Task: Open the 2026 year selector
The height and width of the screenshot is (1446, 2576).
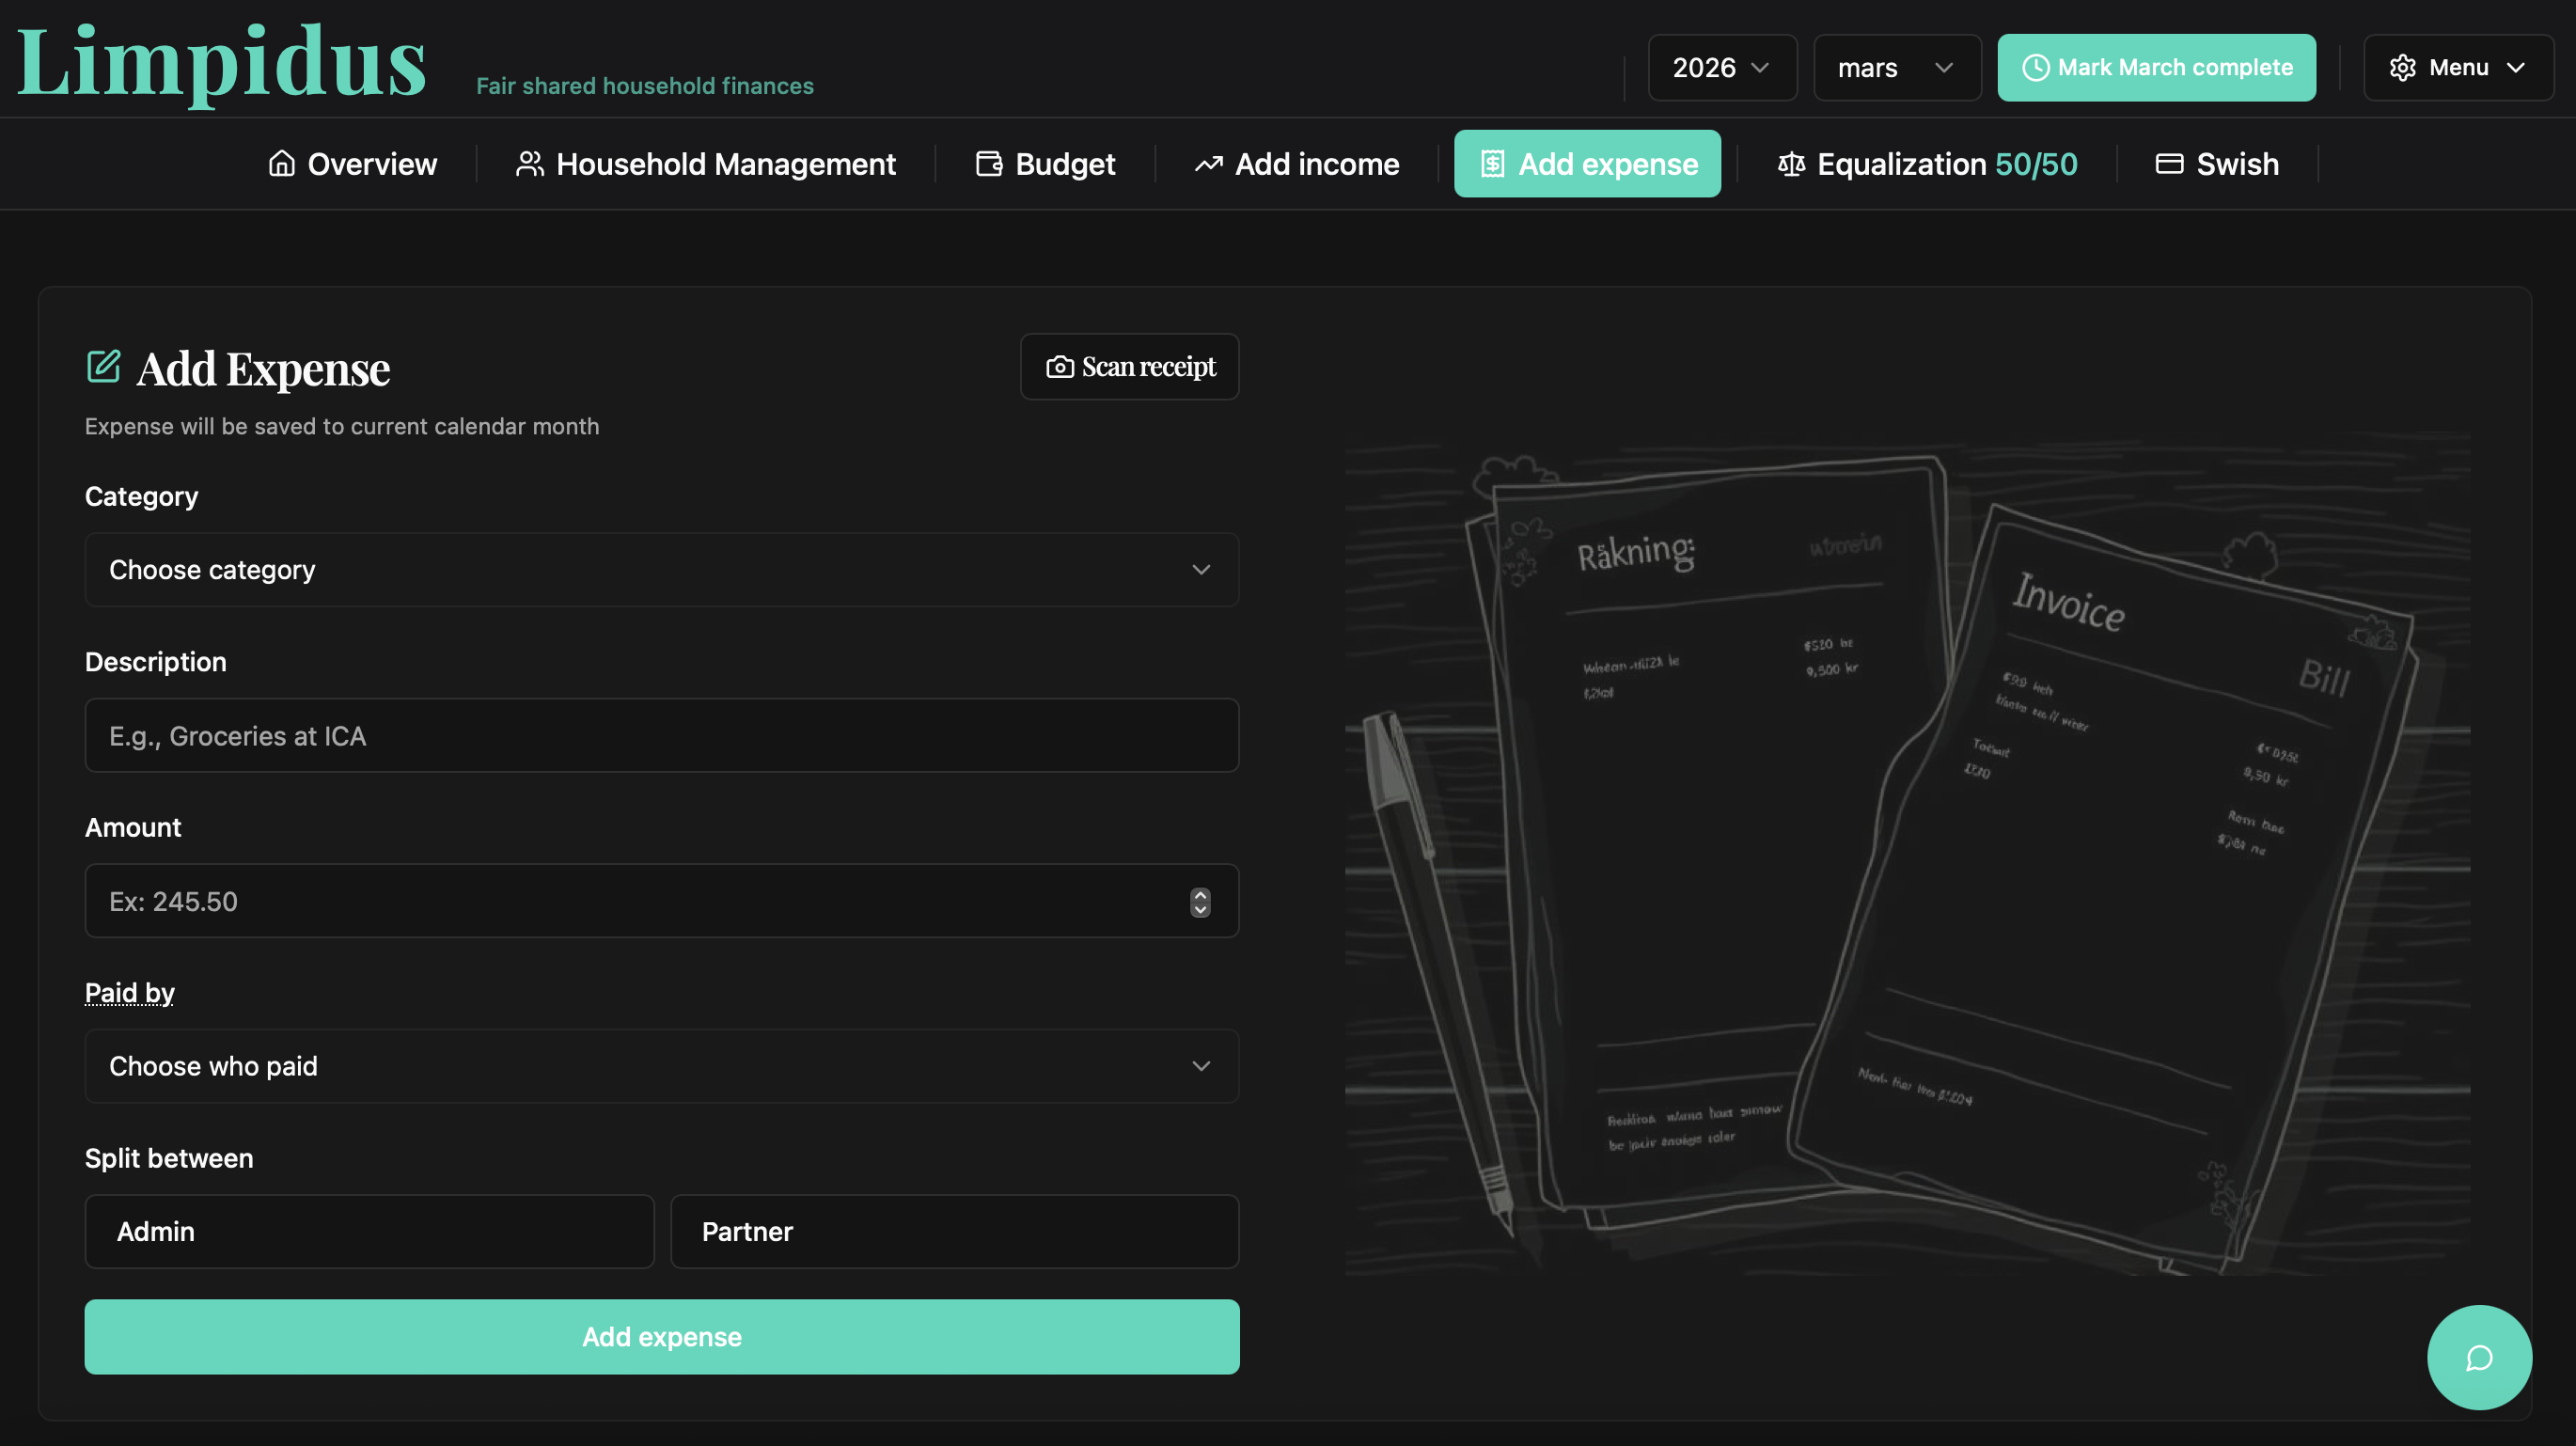Action: coord(1721,68)
